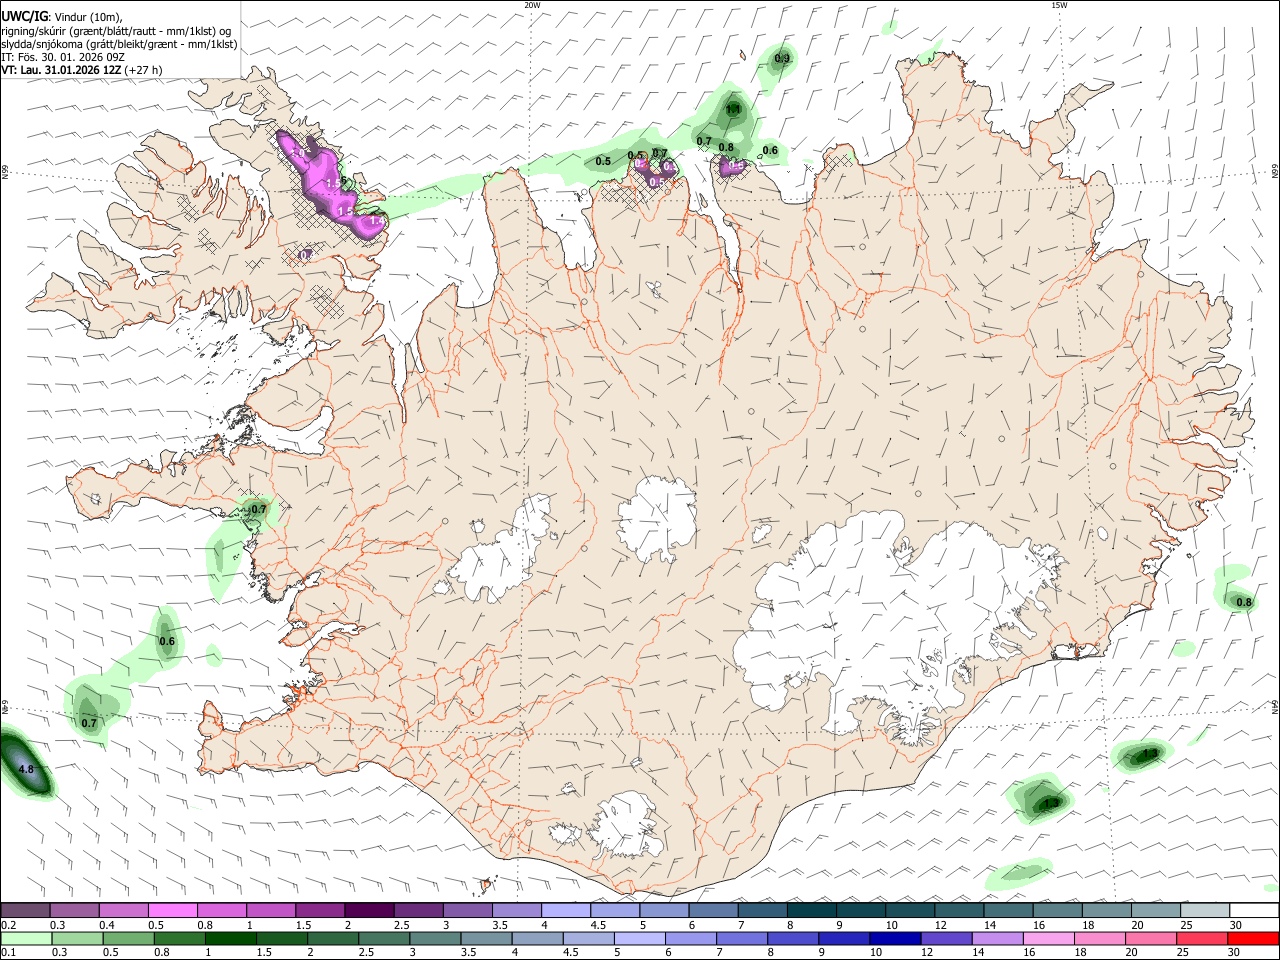1280x960 pixels.
Task: Select the 'slydda/snjókoma' legend description line
Action: pos(119,44)
